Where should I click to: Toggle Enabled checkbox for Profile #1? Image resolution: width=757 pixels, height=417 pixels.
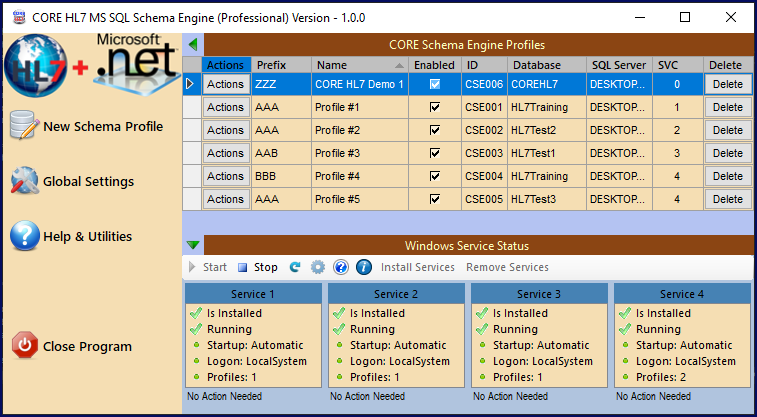coord(435,107)
